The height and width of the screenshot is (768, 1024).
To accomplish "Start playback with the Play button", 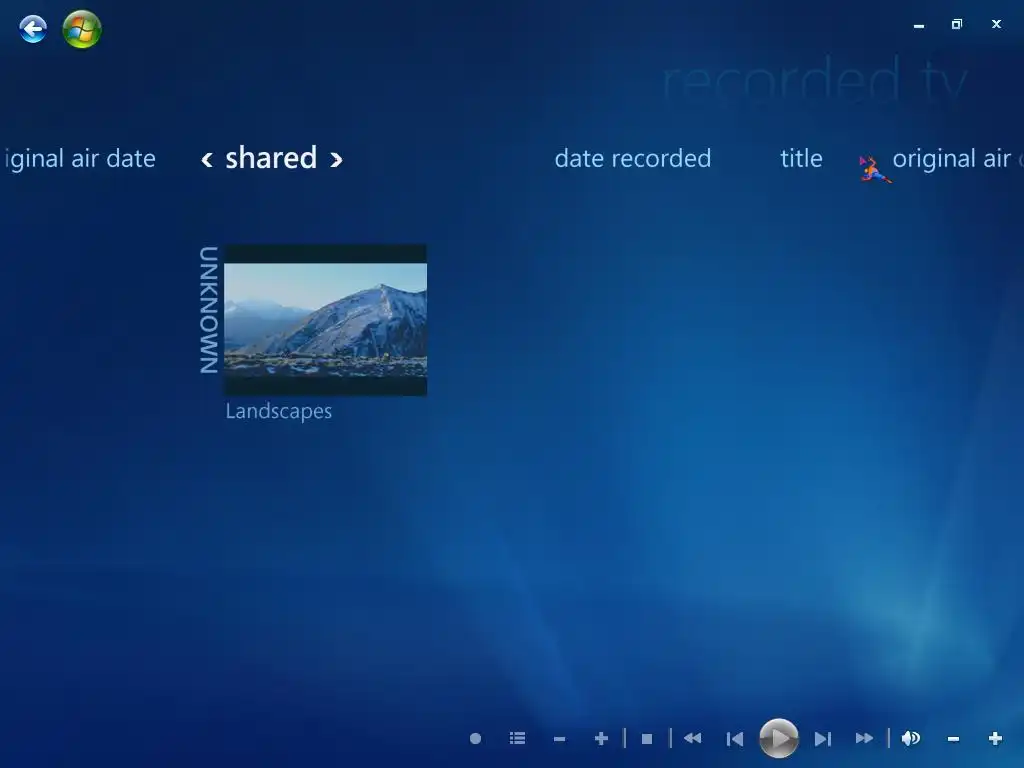I will (778, 739).
